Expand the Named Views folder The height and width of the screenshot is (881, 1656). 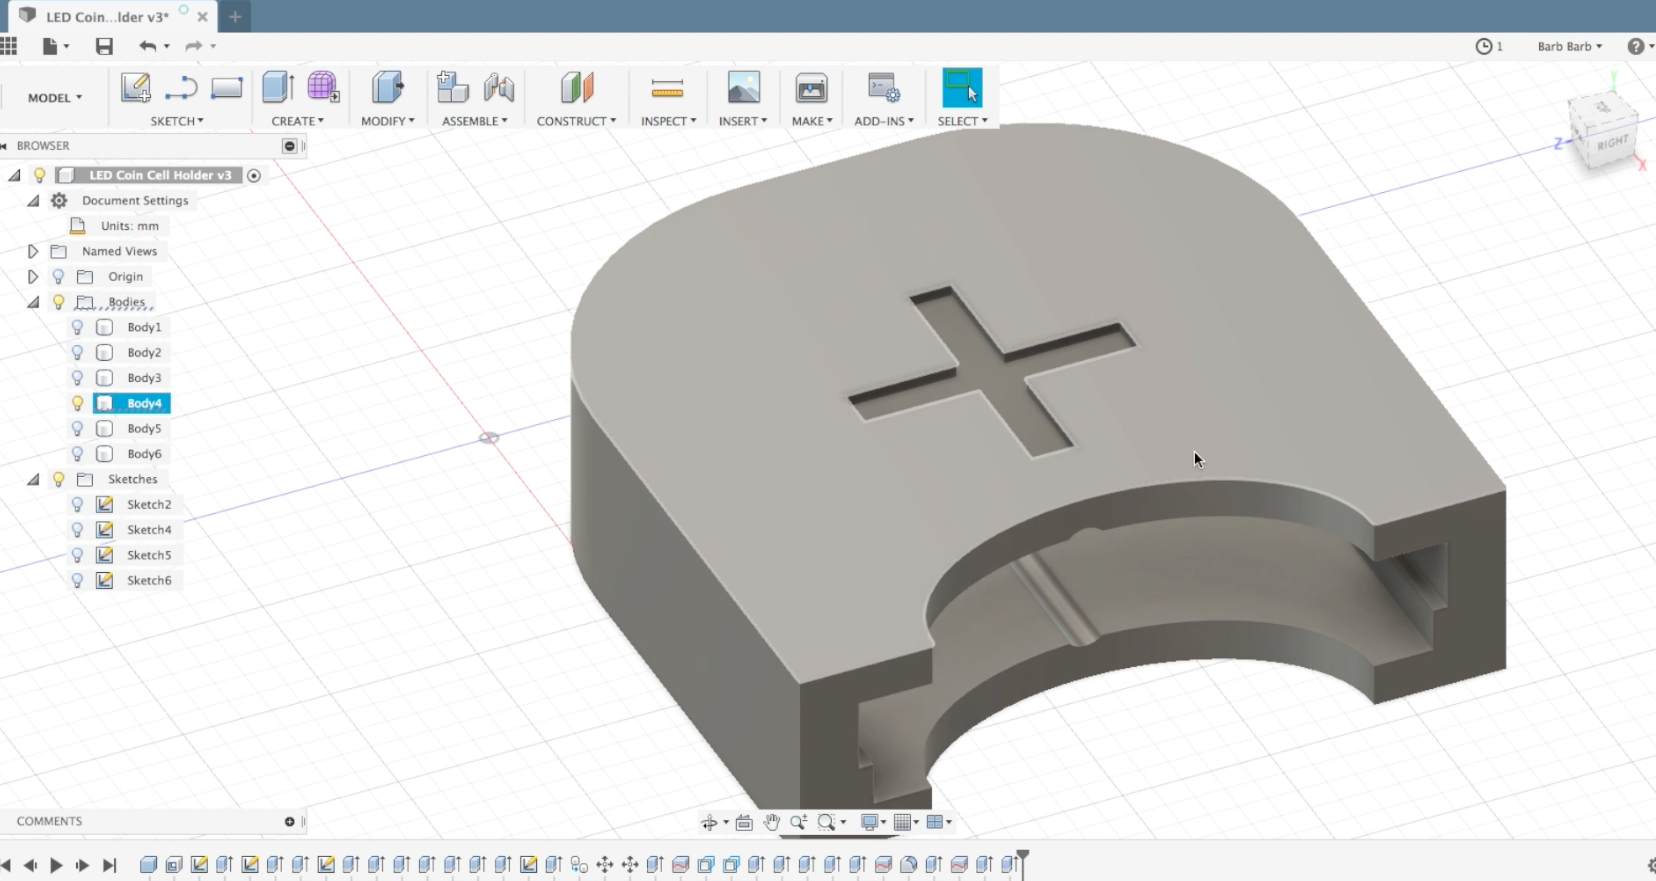33,251
